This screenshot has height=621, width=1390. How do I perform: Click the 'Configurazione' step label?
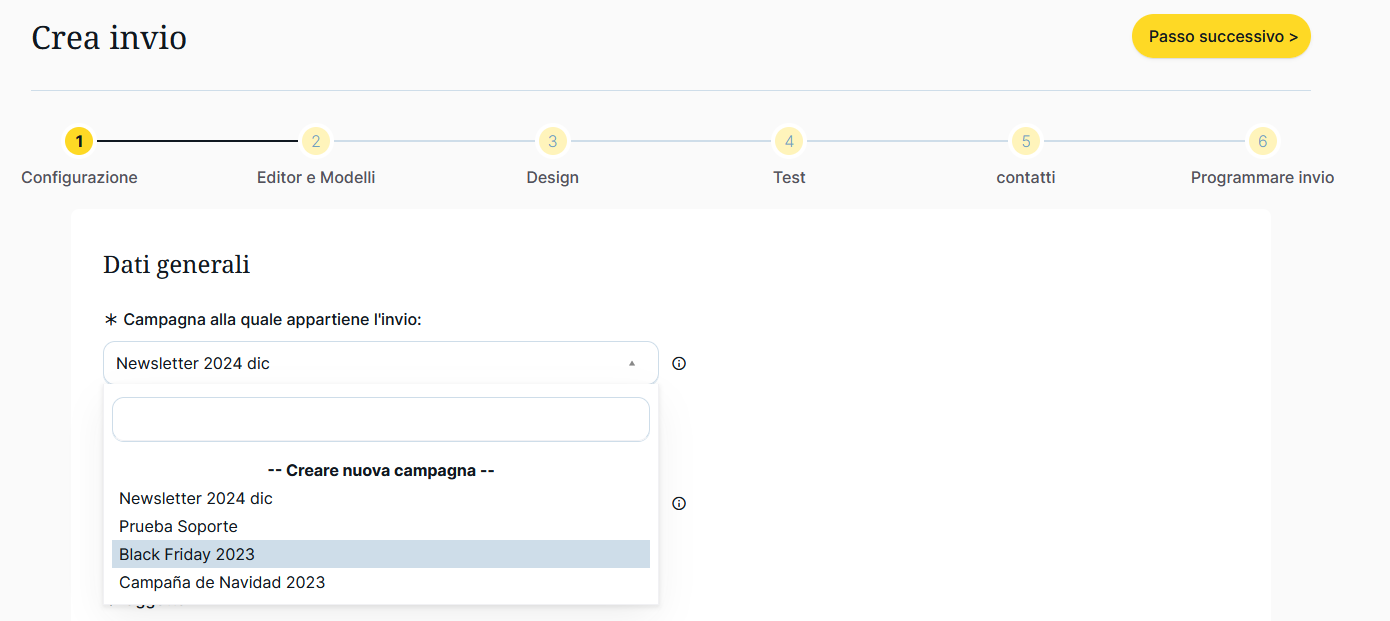coord(79,177)
